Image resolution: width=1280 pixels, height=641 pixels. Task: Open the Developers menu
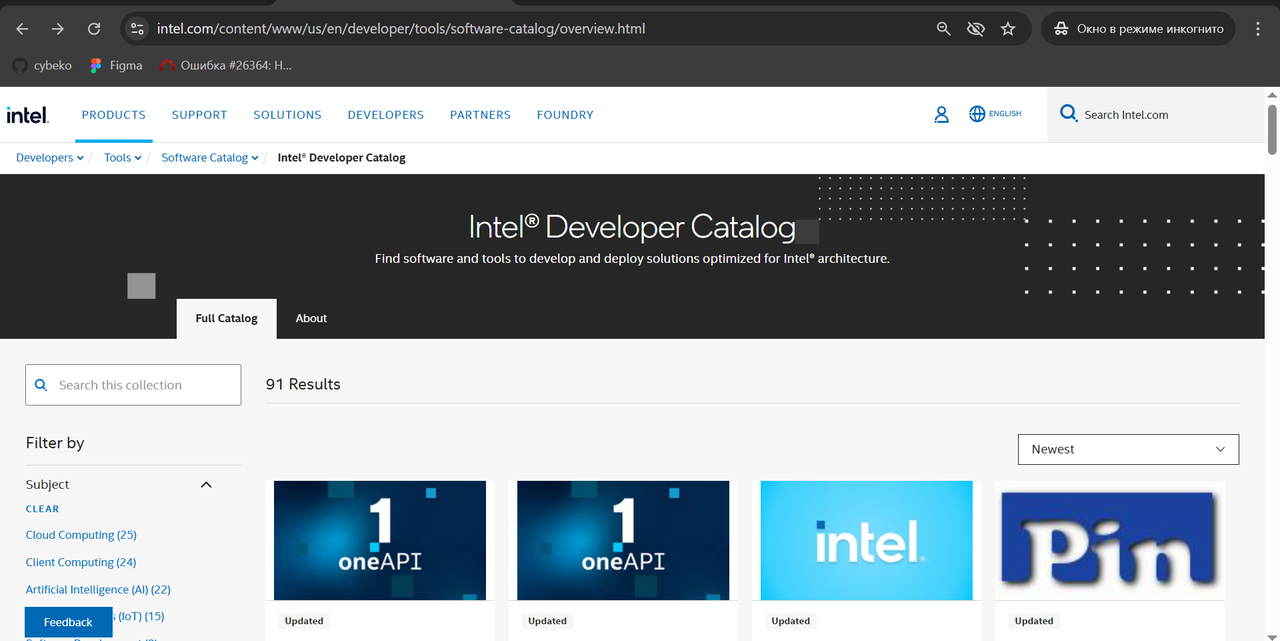coord(386,115)
